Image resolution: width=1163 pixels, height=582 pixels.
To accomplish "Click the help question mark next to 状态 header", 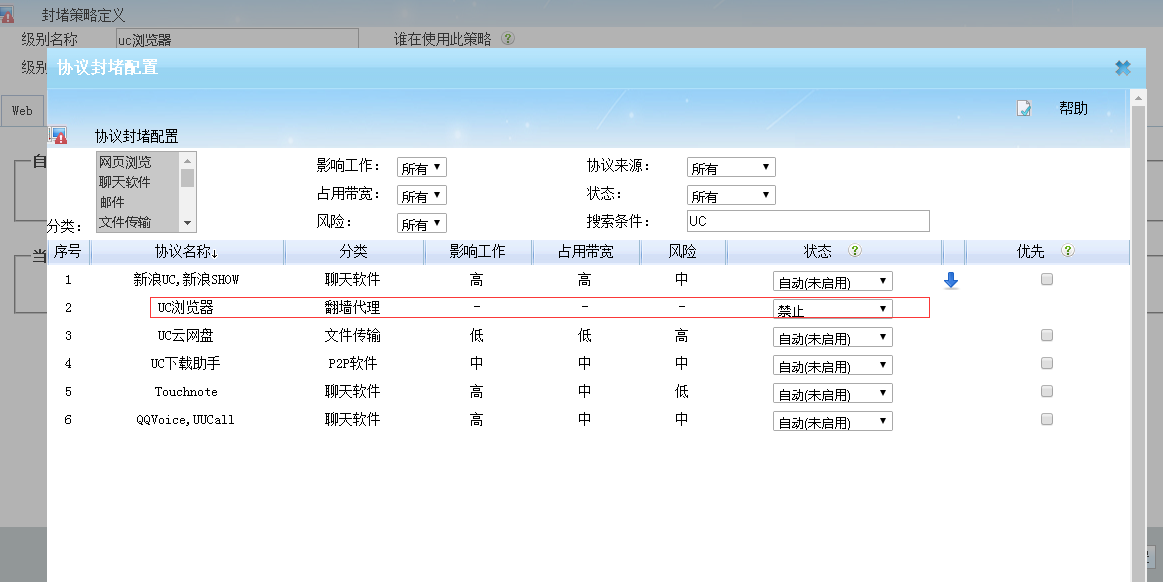I will coord(855,252).
